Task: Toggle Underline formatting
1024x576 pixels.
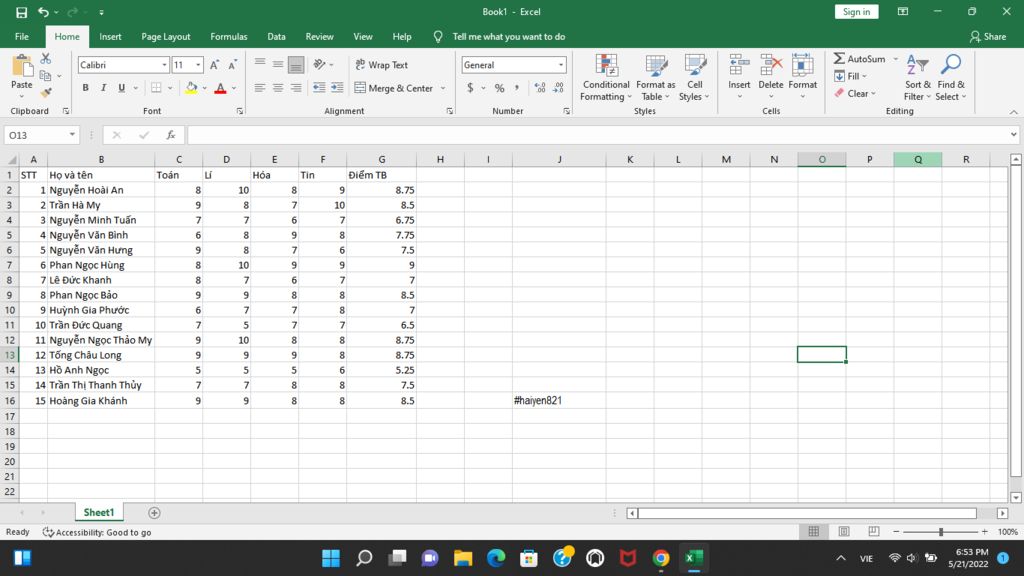Action: tap(121, 88)
